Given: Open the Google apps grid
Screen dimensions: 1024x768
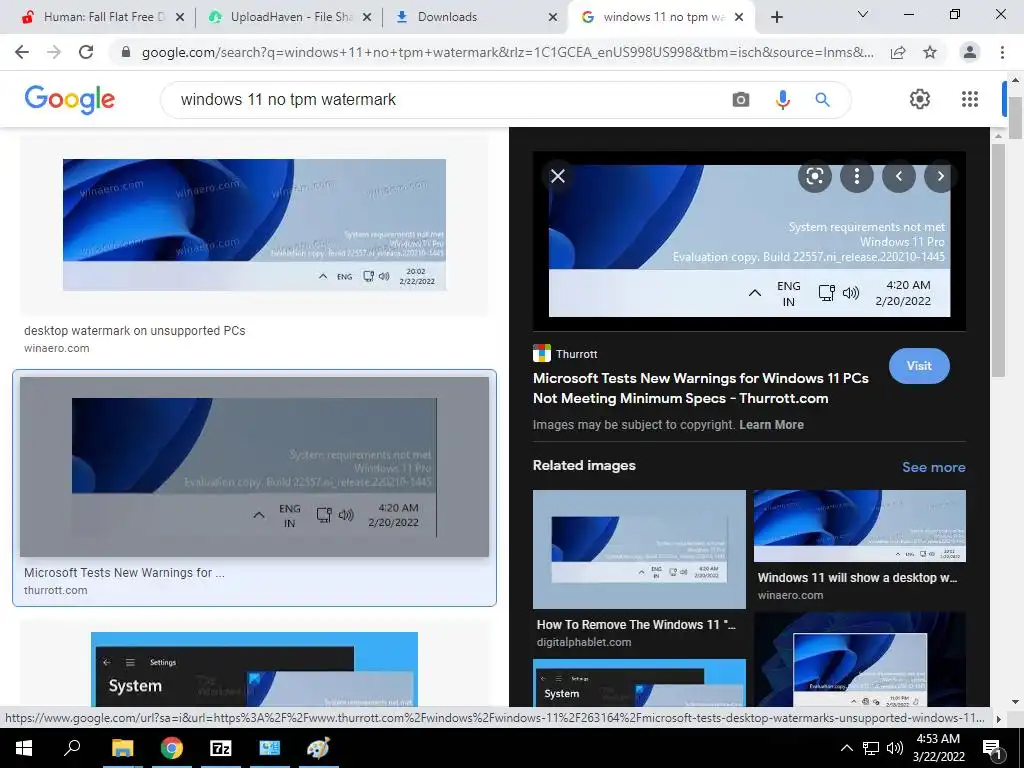Looking at the screenshot, I should point(970,99).
